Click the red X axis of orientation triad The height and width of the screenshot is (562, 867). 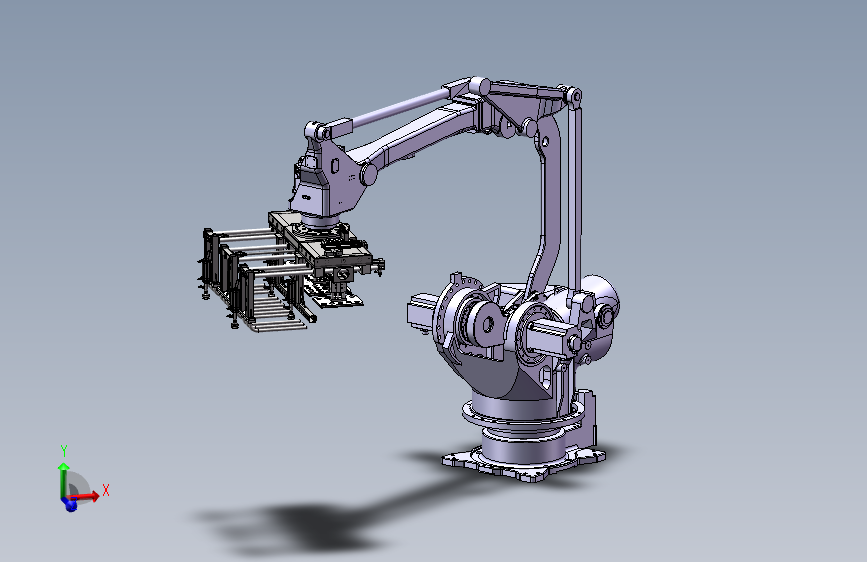click(86, 496)
